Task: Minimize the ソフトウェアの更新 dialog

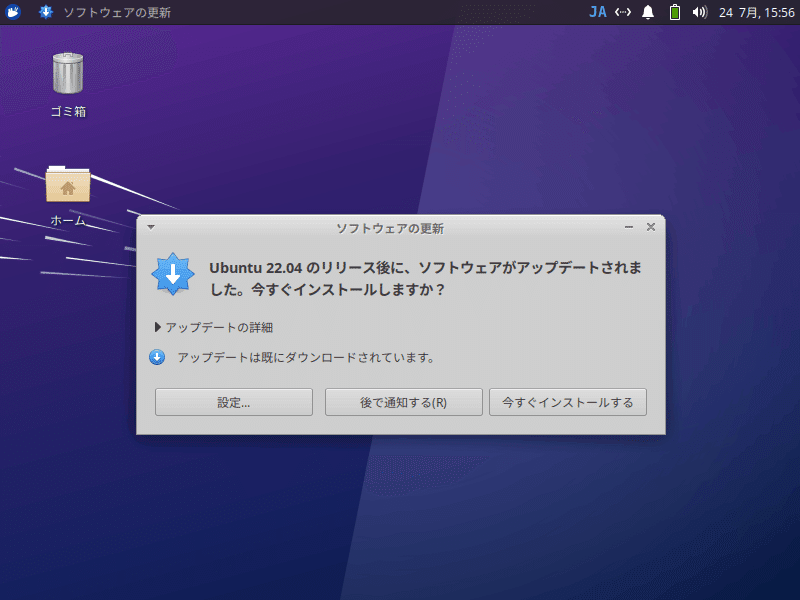Action: 629,227
